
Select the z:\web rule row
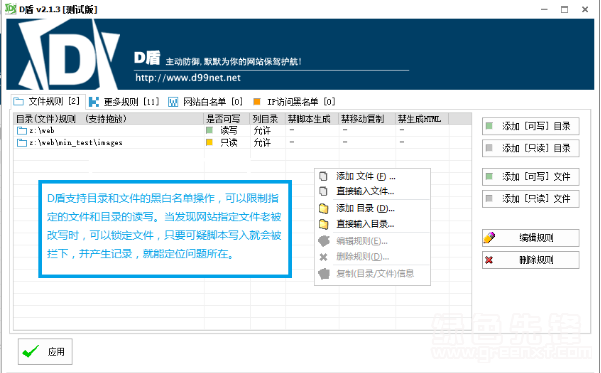pyautogui.click(x=242, y=131)
